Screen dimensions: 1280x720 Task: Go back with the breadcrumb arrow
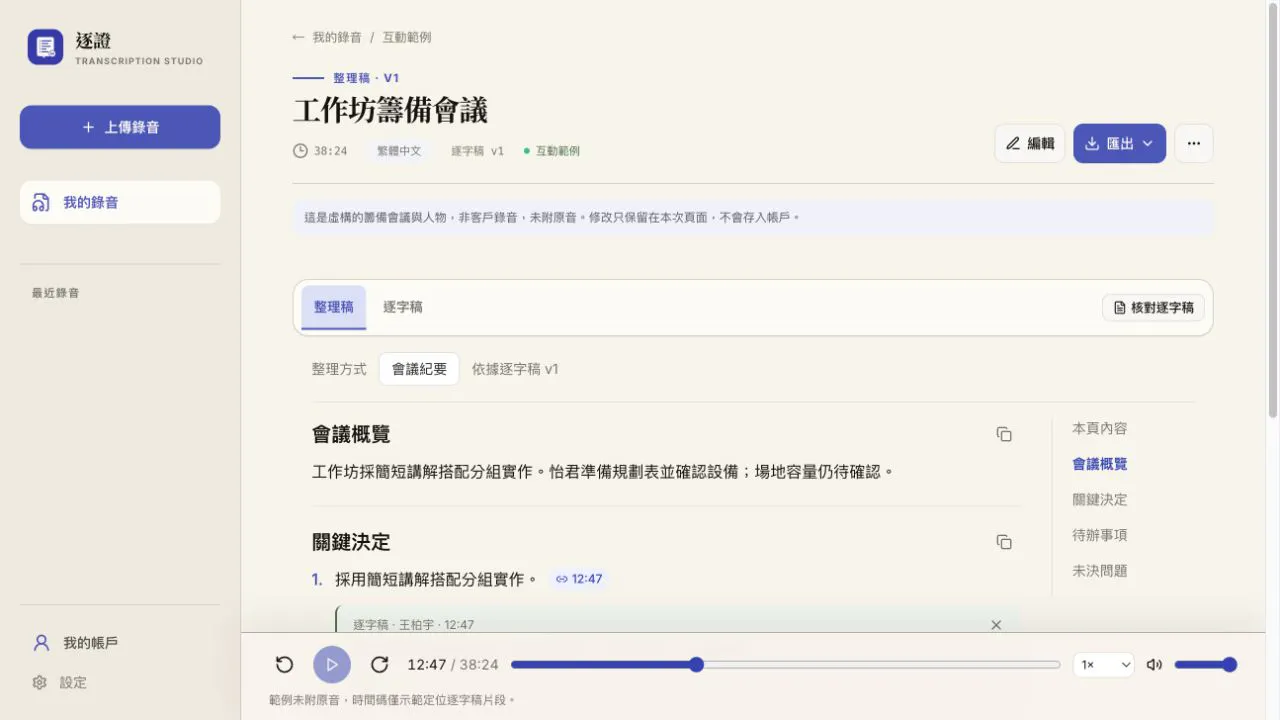pyautogui.click(x=298, y=37)
